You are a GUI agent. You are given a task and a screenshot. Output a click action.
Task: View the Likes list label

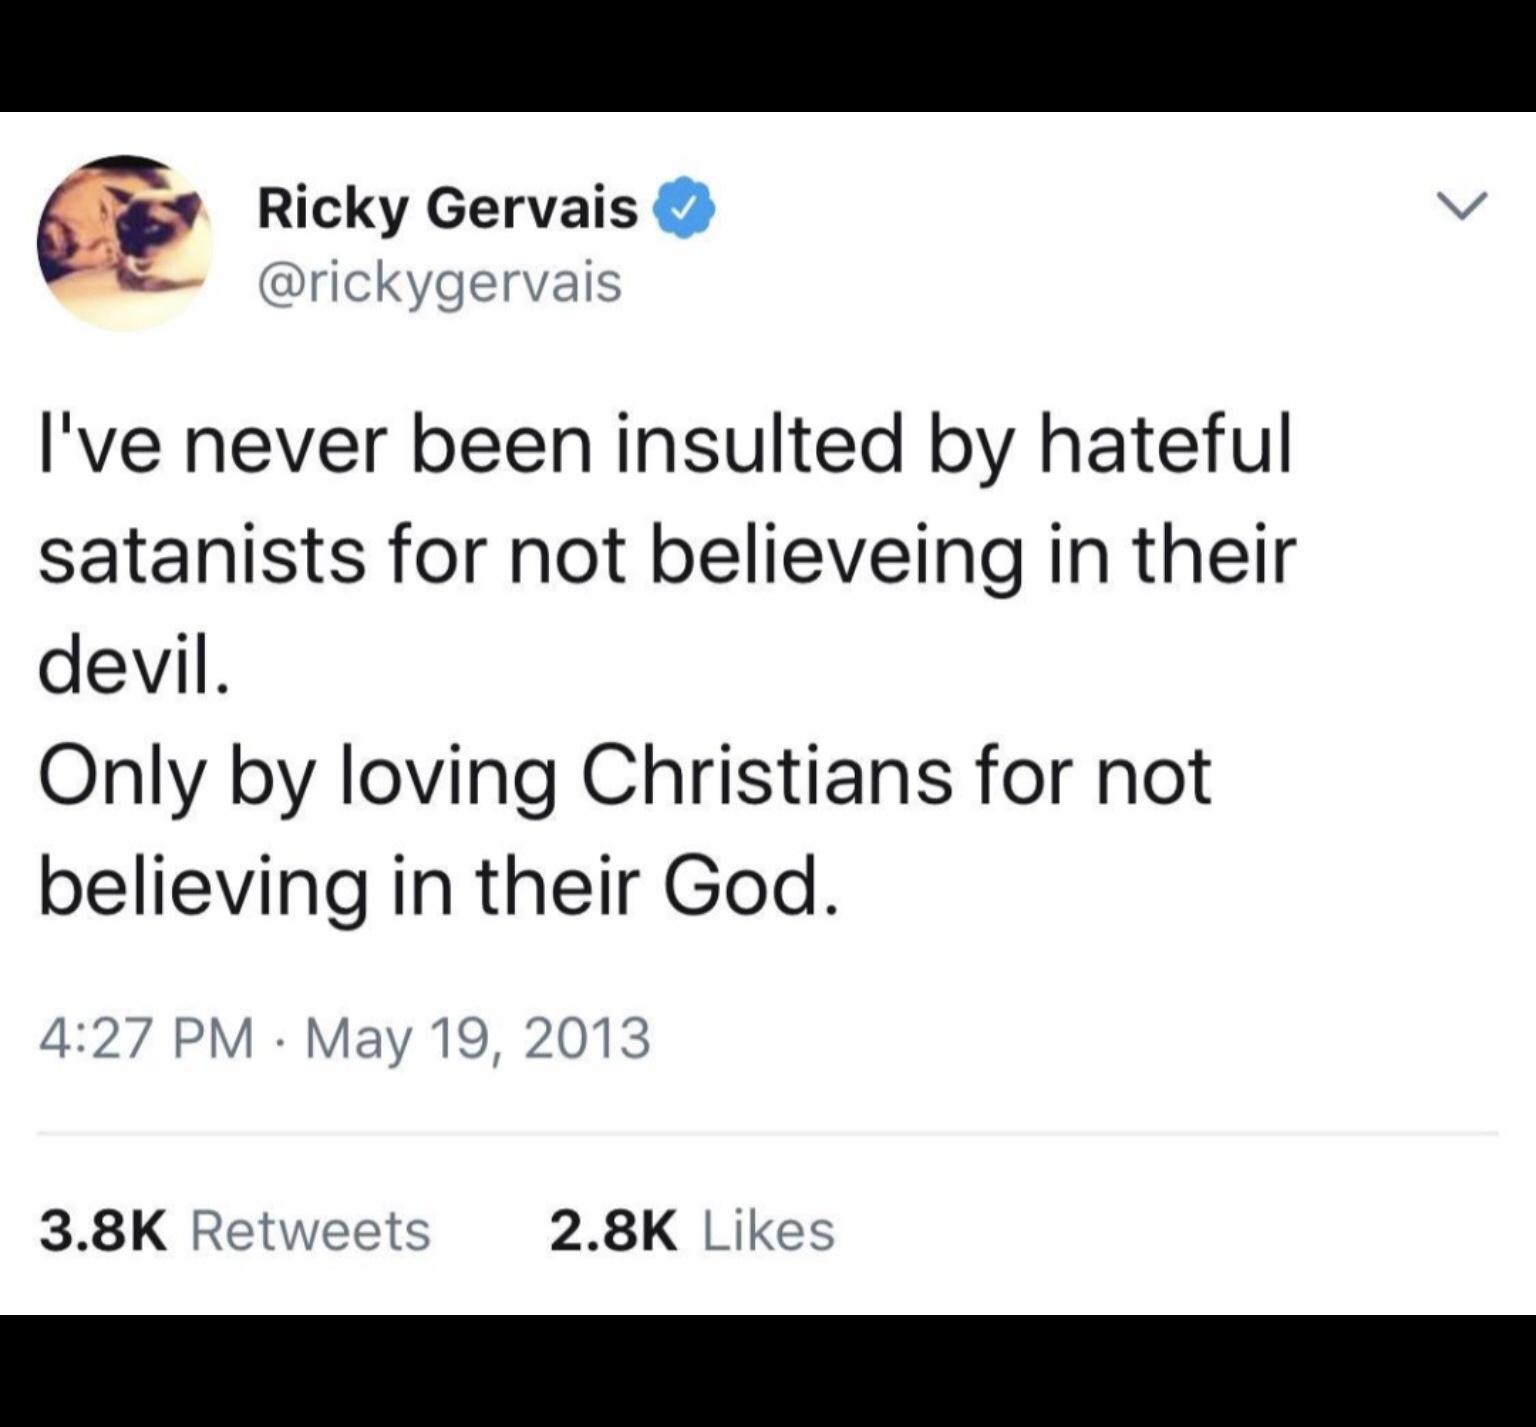coord(768,1230)
